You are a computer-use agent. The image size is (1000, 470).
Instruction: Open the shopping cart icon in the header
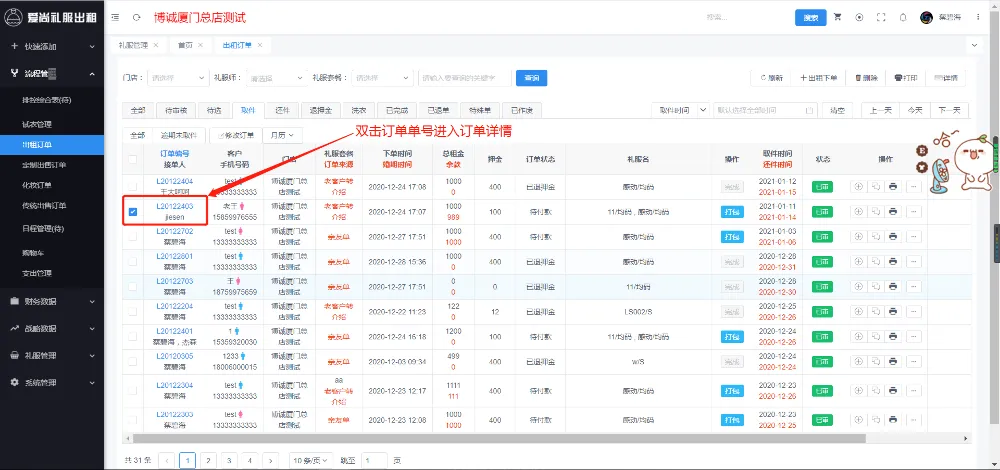(x=837, y=18)
